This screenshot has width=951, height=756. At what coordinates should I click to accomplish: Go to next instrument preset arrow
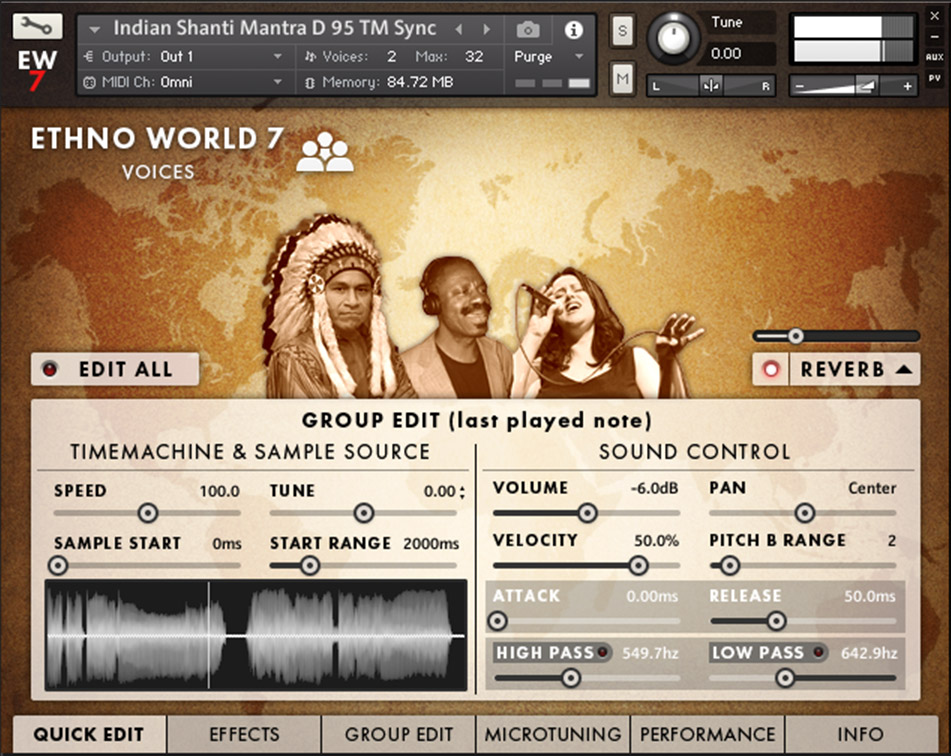pos(486,29)
